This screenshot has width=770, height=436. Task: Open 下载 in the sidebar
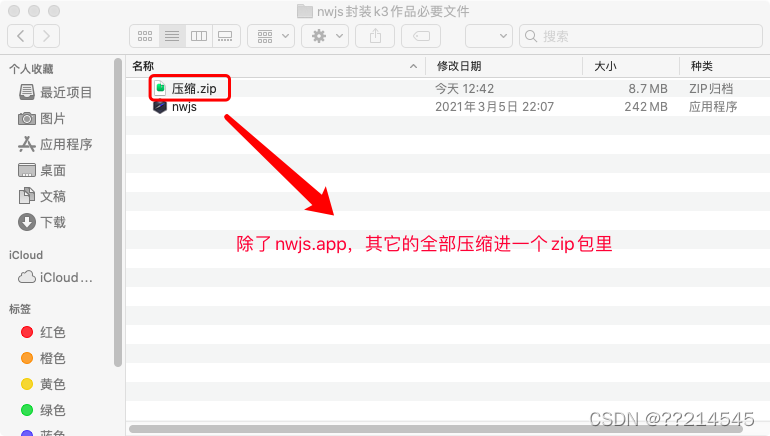(x=53, y=222)
